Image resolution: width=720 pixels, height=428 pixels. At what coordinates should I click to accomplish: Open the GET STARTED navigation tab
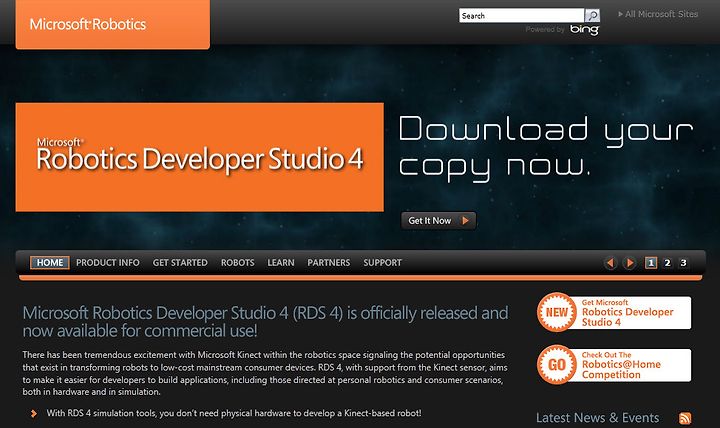[180, 263]
